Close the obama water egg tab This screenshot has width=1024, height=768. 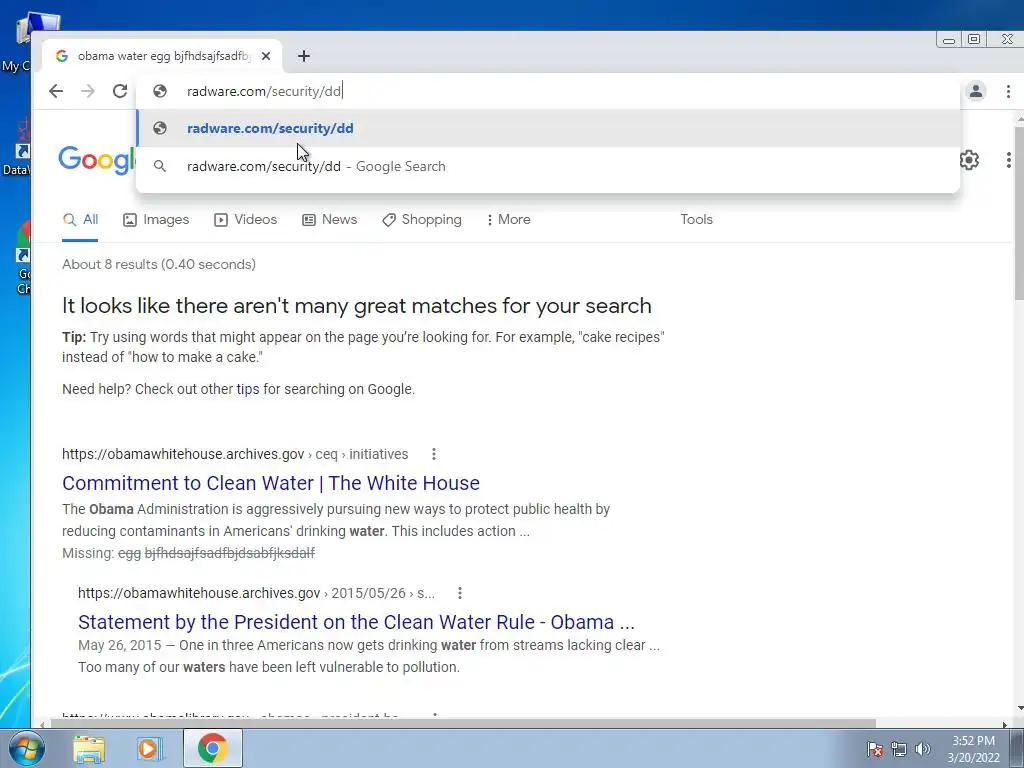pos(266,56)
